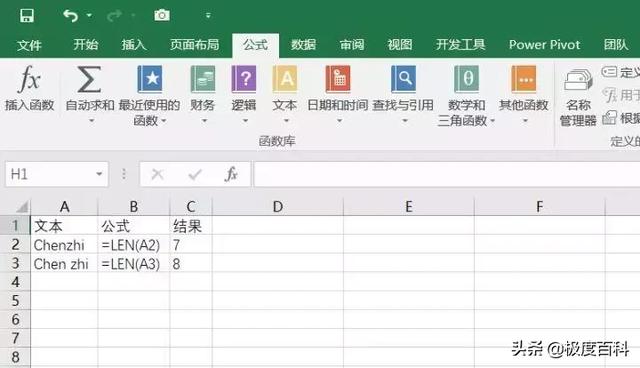This screenshot has height=368, width=640.
Task: Open the 财务 functions book icon
Action: (202, 79)
